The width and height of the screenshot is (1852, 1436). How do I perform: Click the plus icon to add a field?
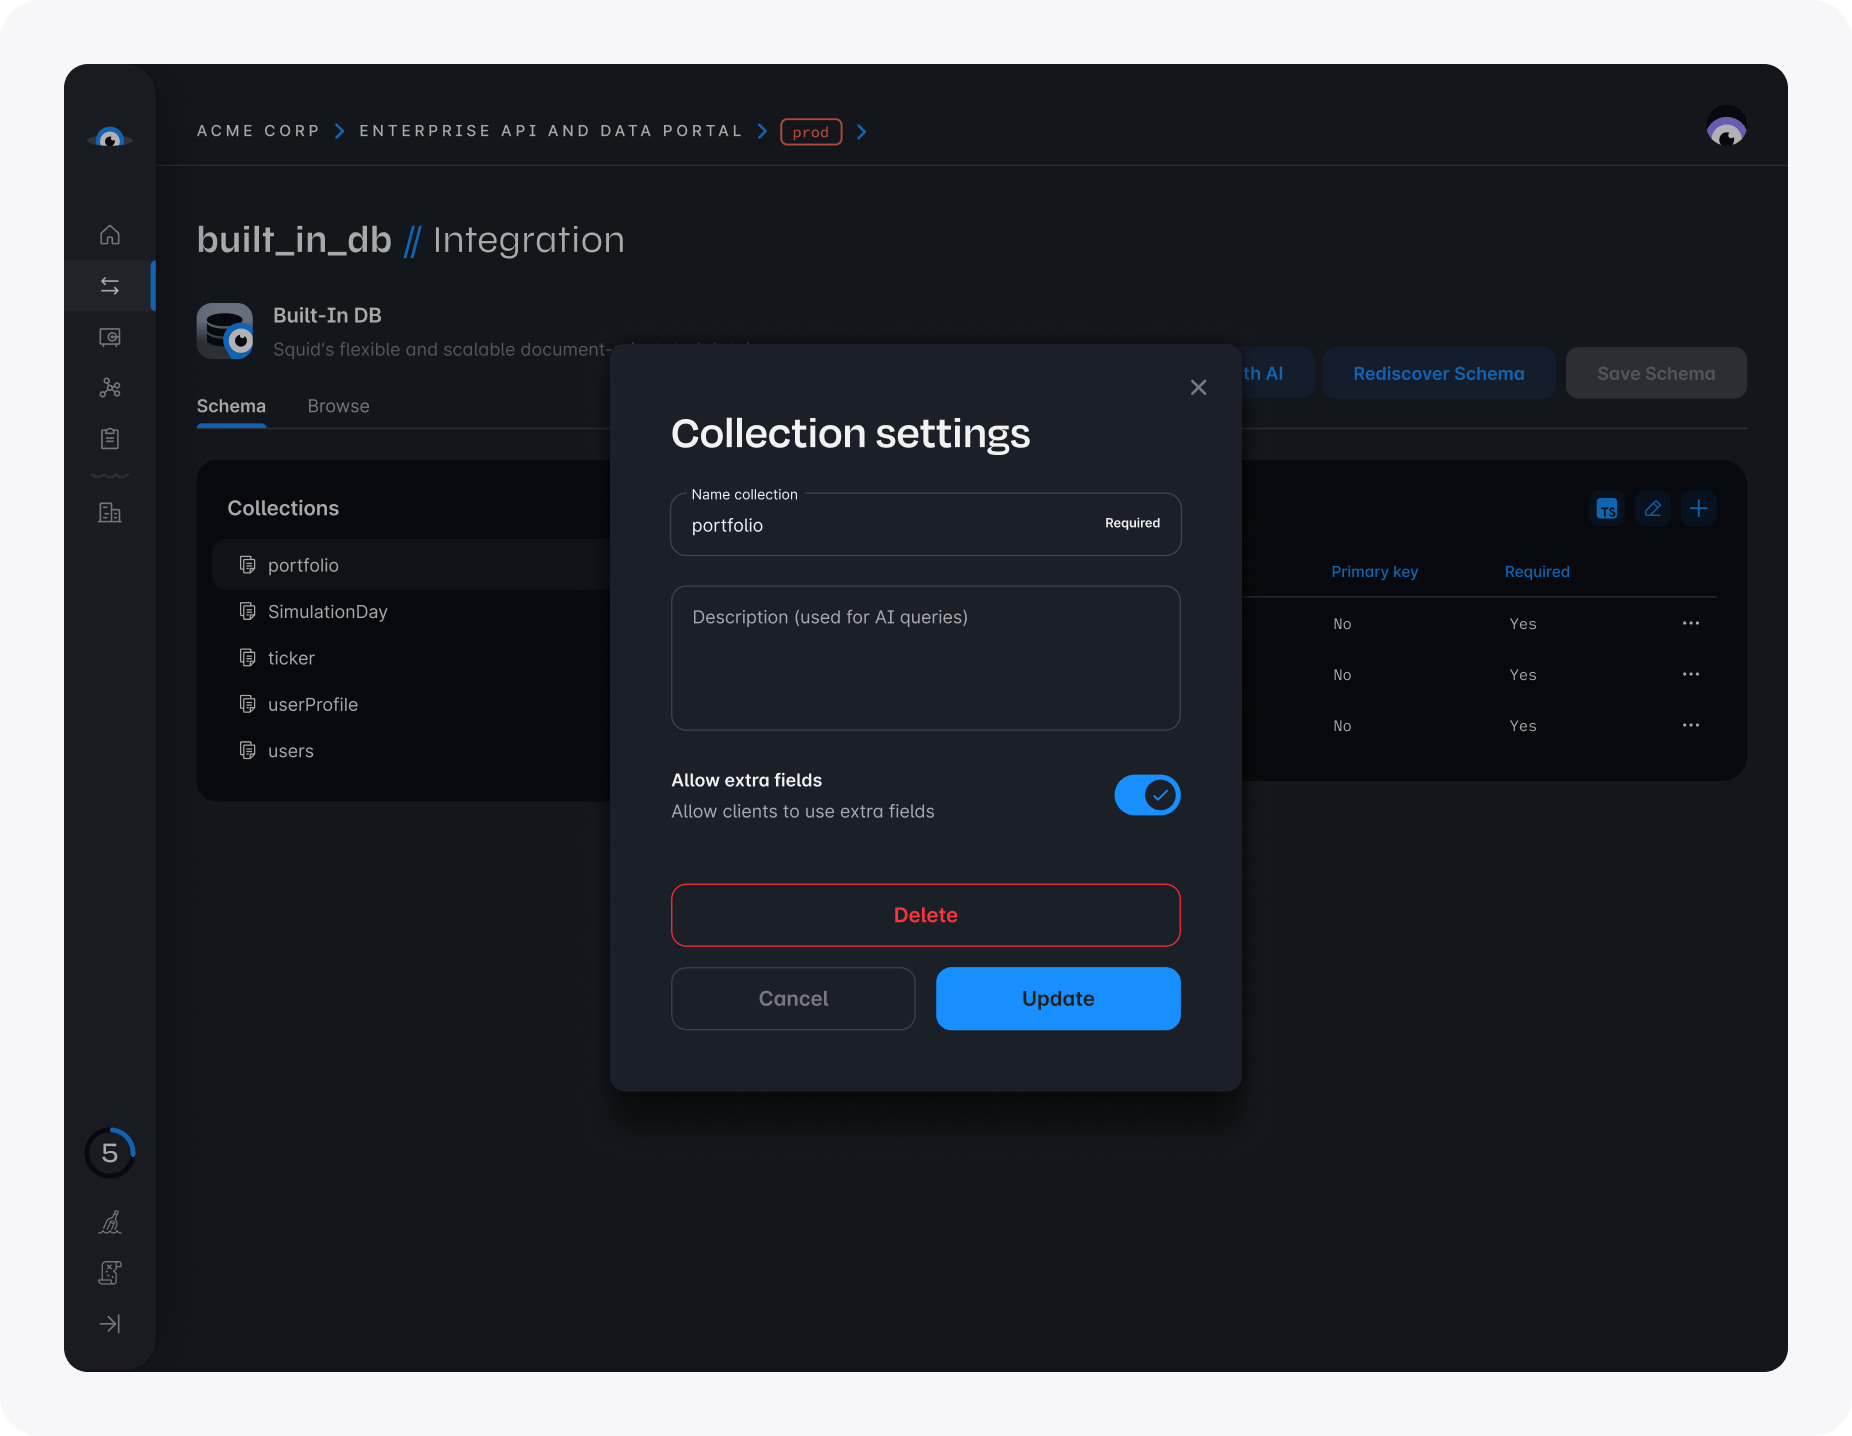click(x=1699, y=509)
